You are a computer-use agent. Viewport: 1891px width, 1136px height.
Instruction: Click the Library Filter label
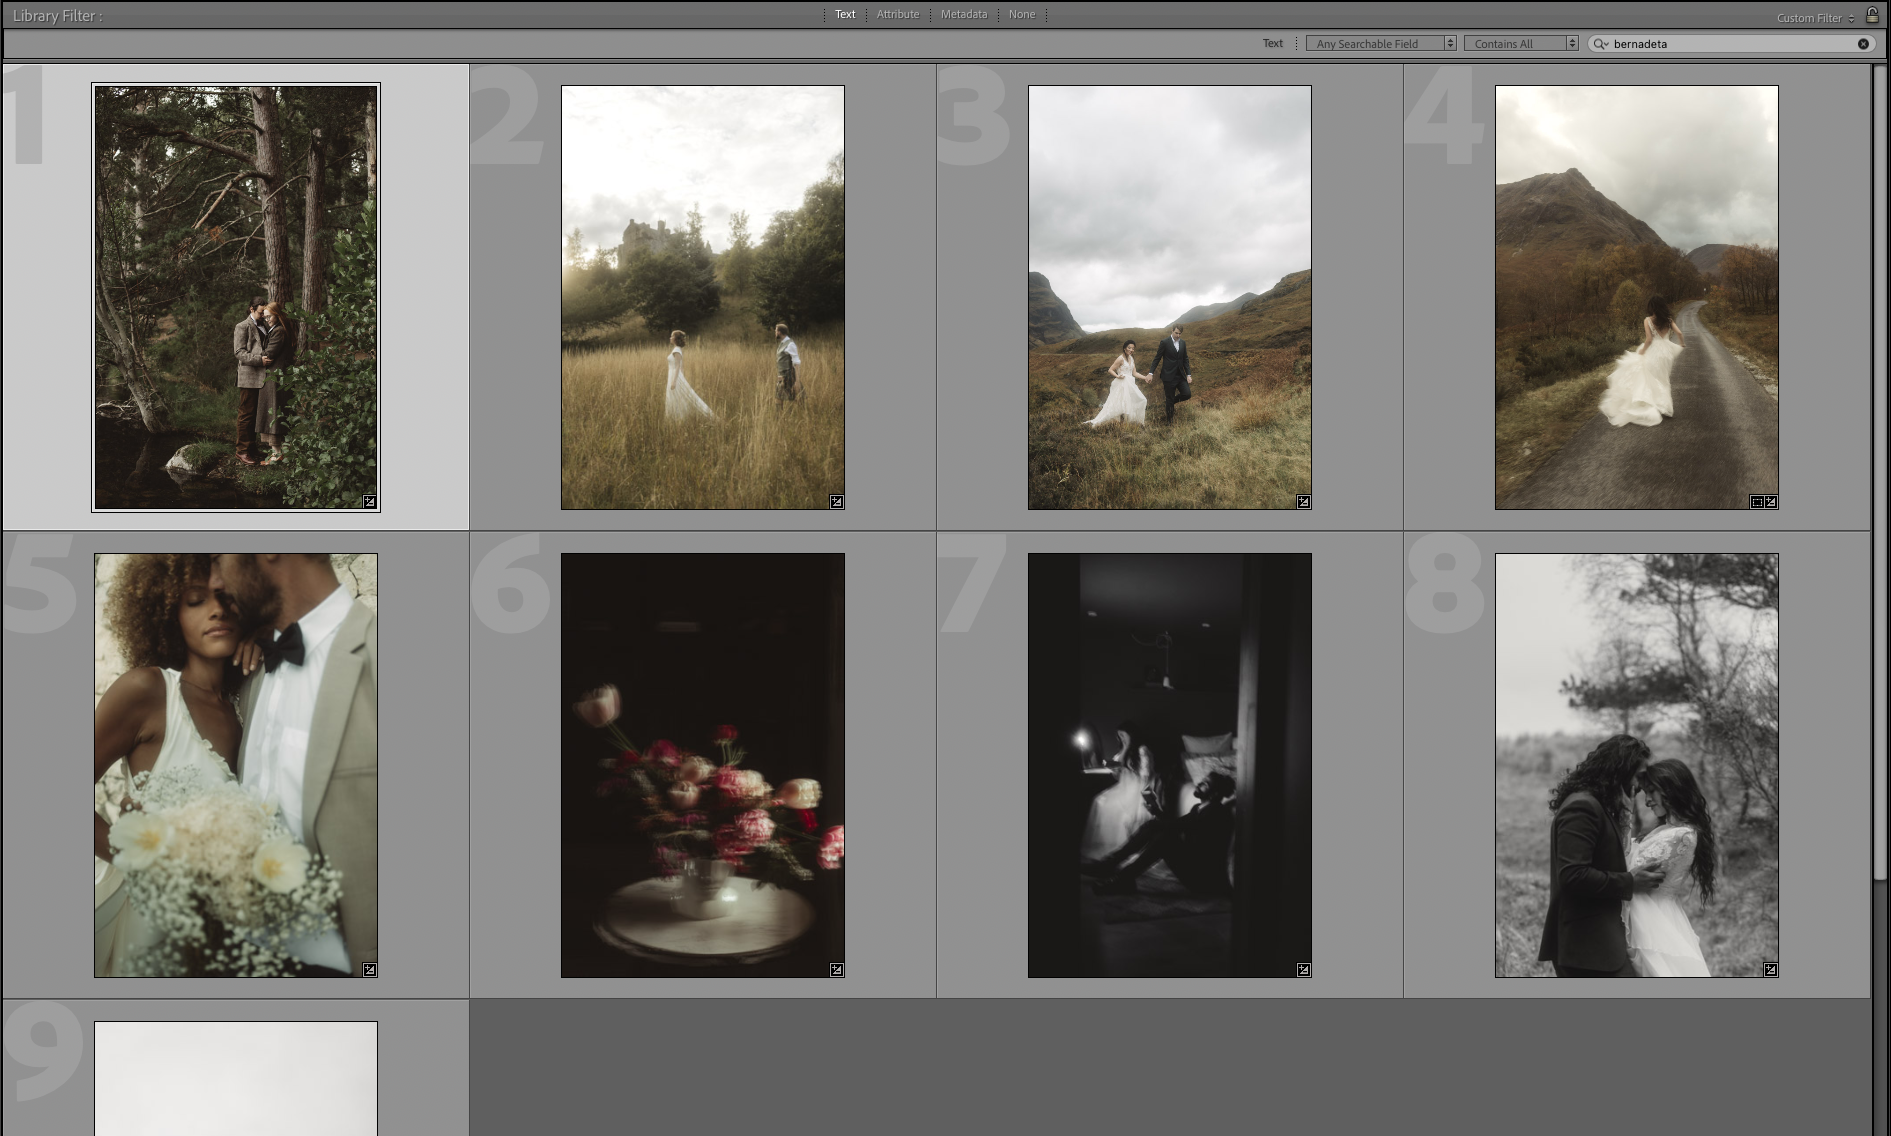(57, 16)
